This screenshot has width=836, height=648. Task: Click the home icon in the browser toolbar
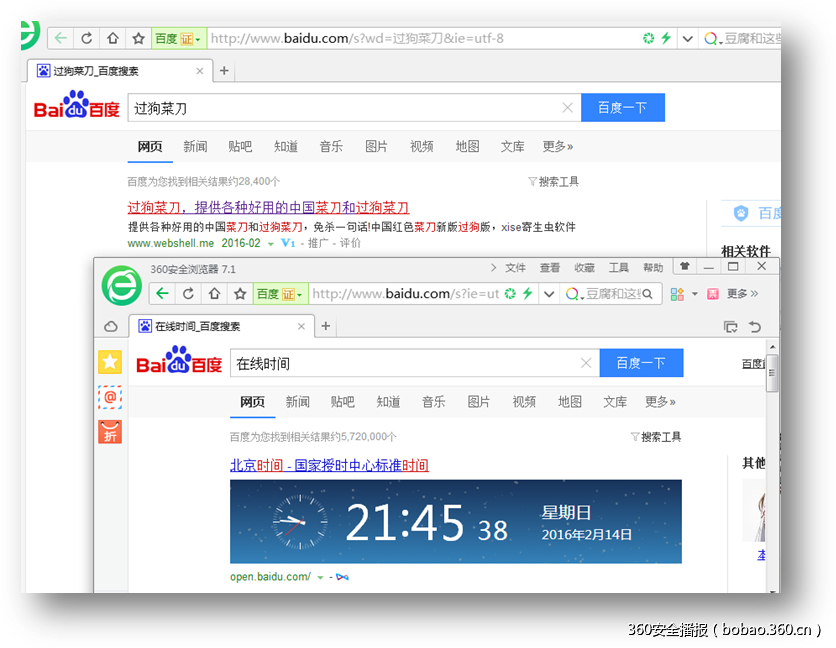point(215,295)
